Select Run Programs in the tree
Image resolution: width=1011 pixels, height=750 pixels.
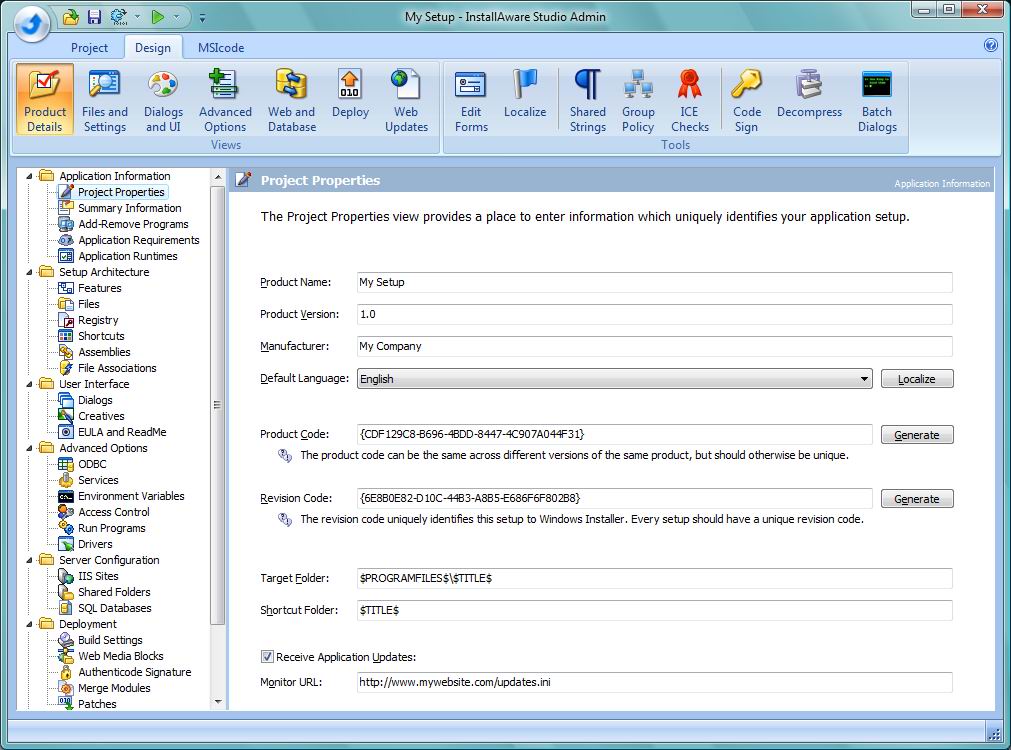click(x=112, y=528)
